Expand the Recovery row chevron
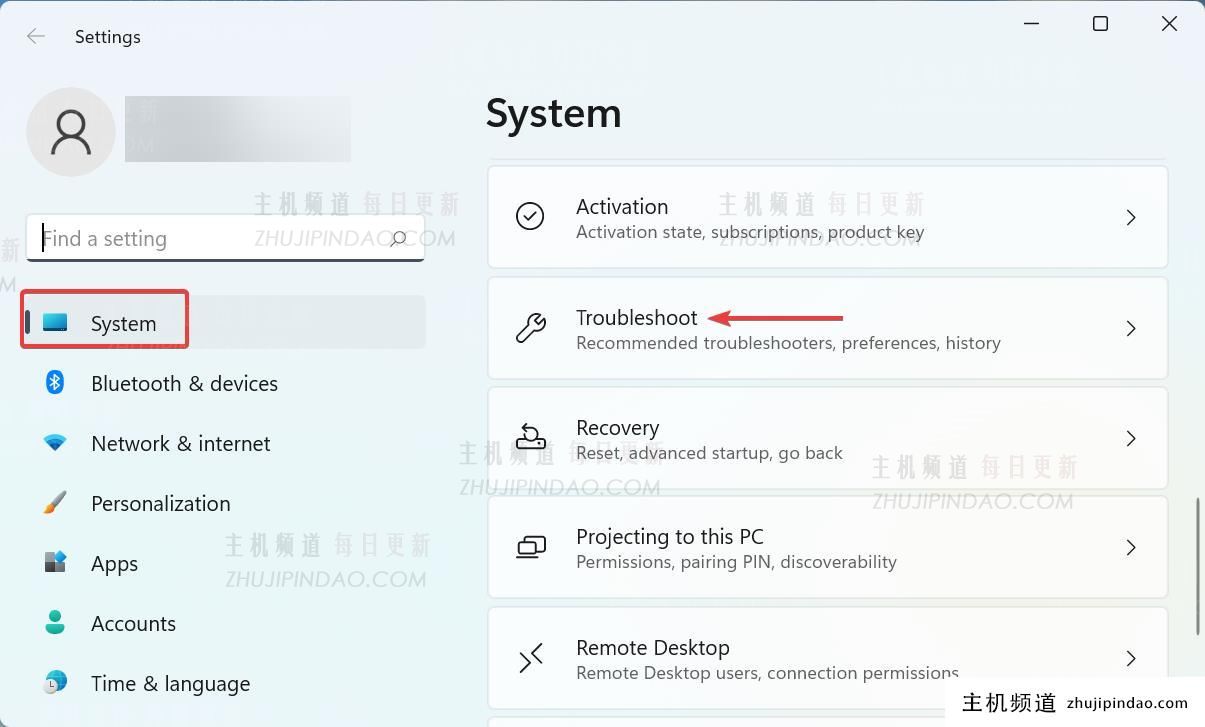Image resolution: width=1205 pixels, height=727 pixels. pyautogui.click(x=1131, y=437)
